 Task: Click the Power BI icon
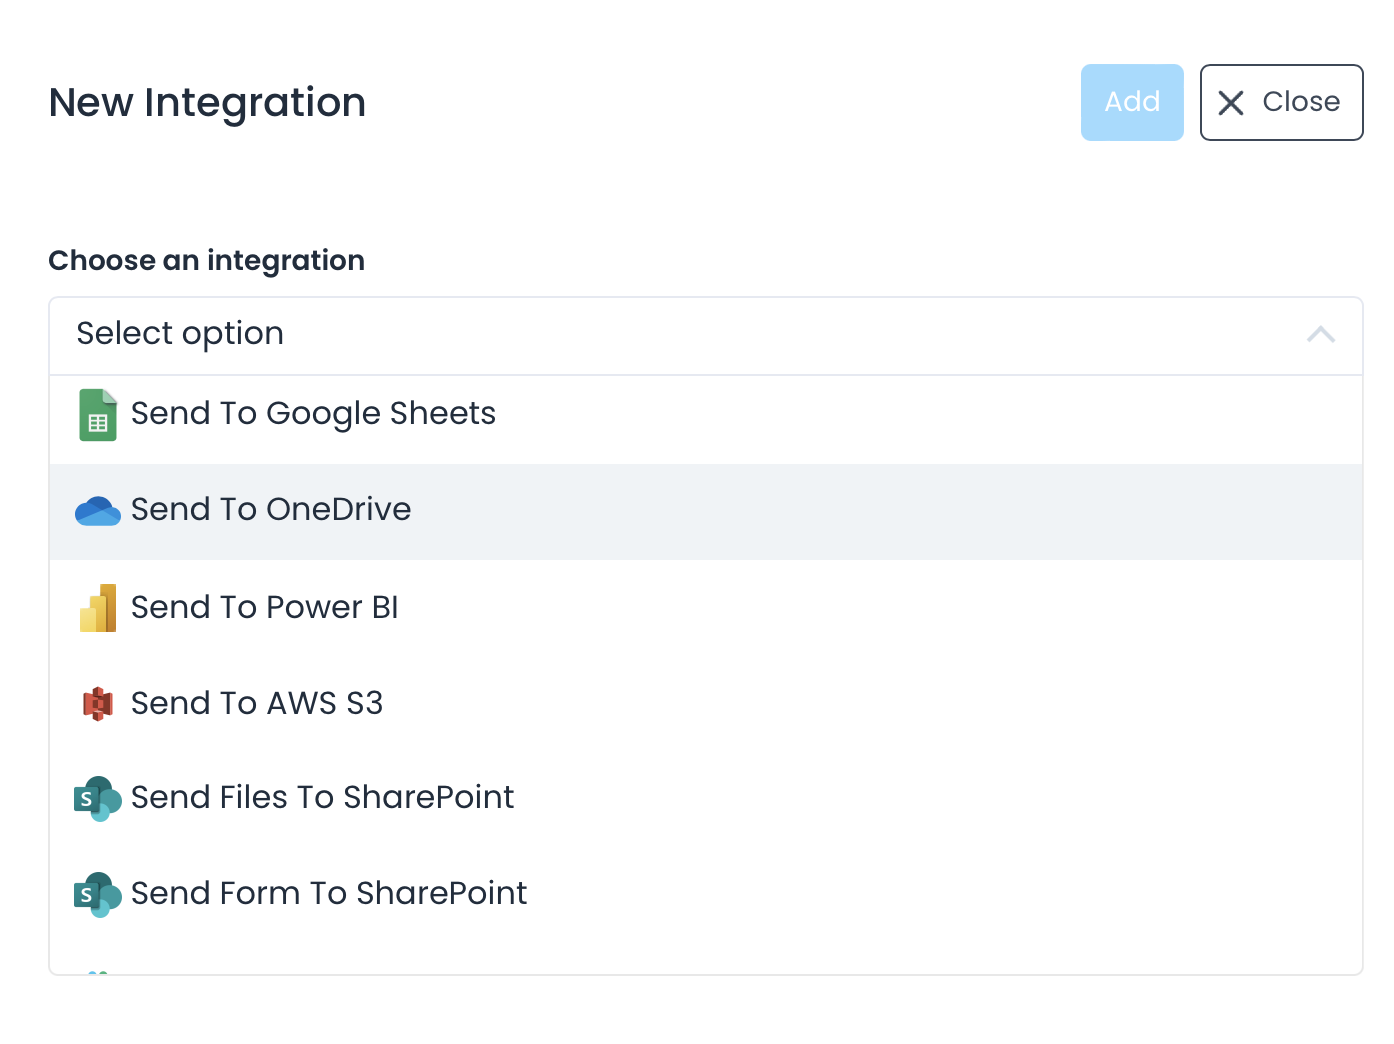98,608
